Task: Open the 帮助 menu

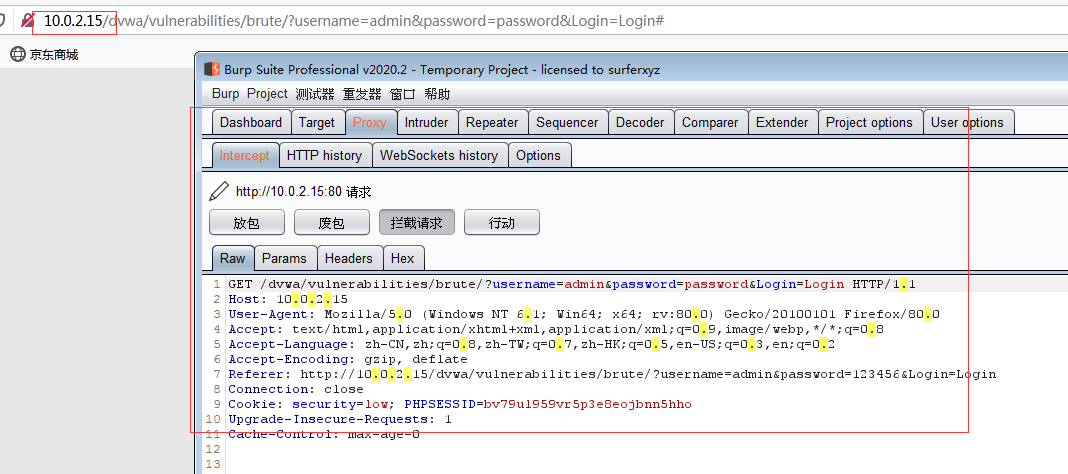Action: (x=437, y=94)
